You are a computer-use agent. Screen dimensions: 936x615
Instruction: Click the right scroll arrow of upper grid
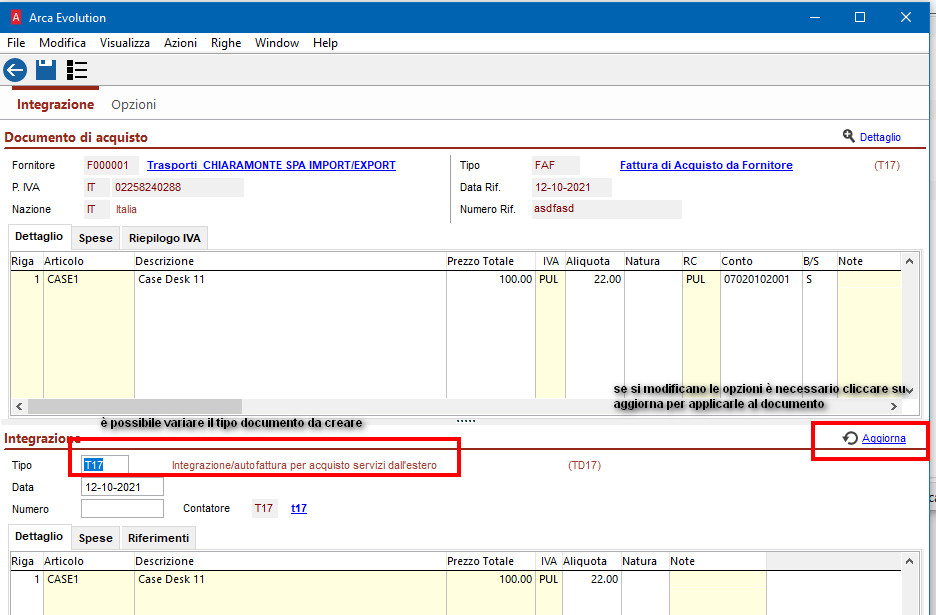(894, 407)
